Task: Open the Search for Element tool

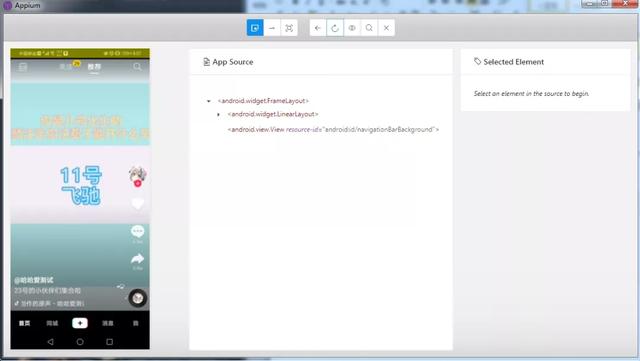Action: pos(369,28)
